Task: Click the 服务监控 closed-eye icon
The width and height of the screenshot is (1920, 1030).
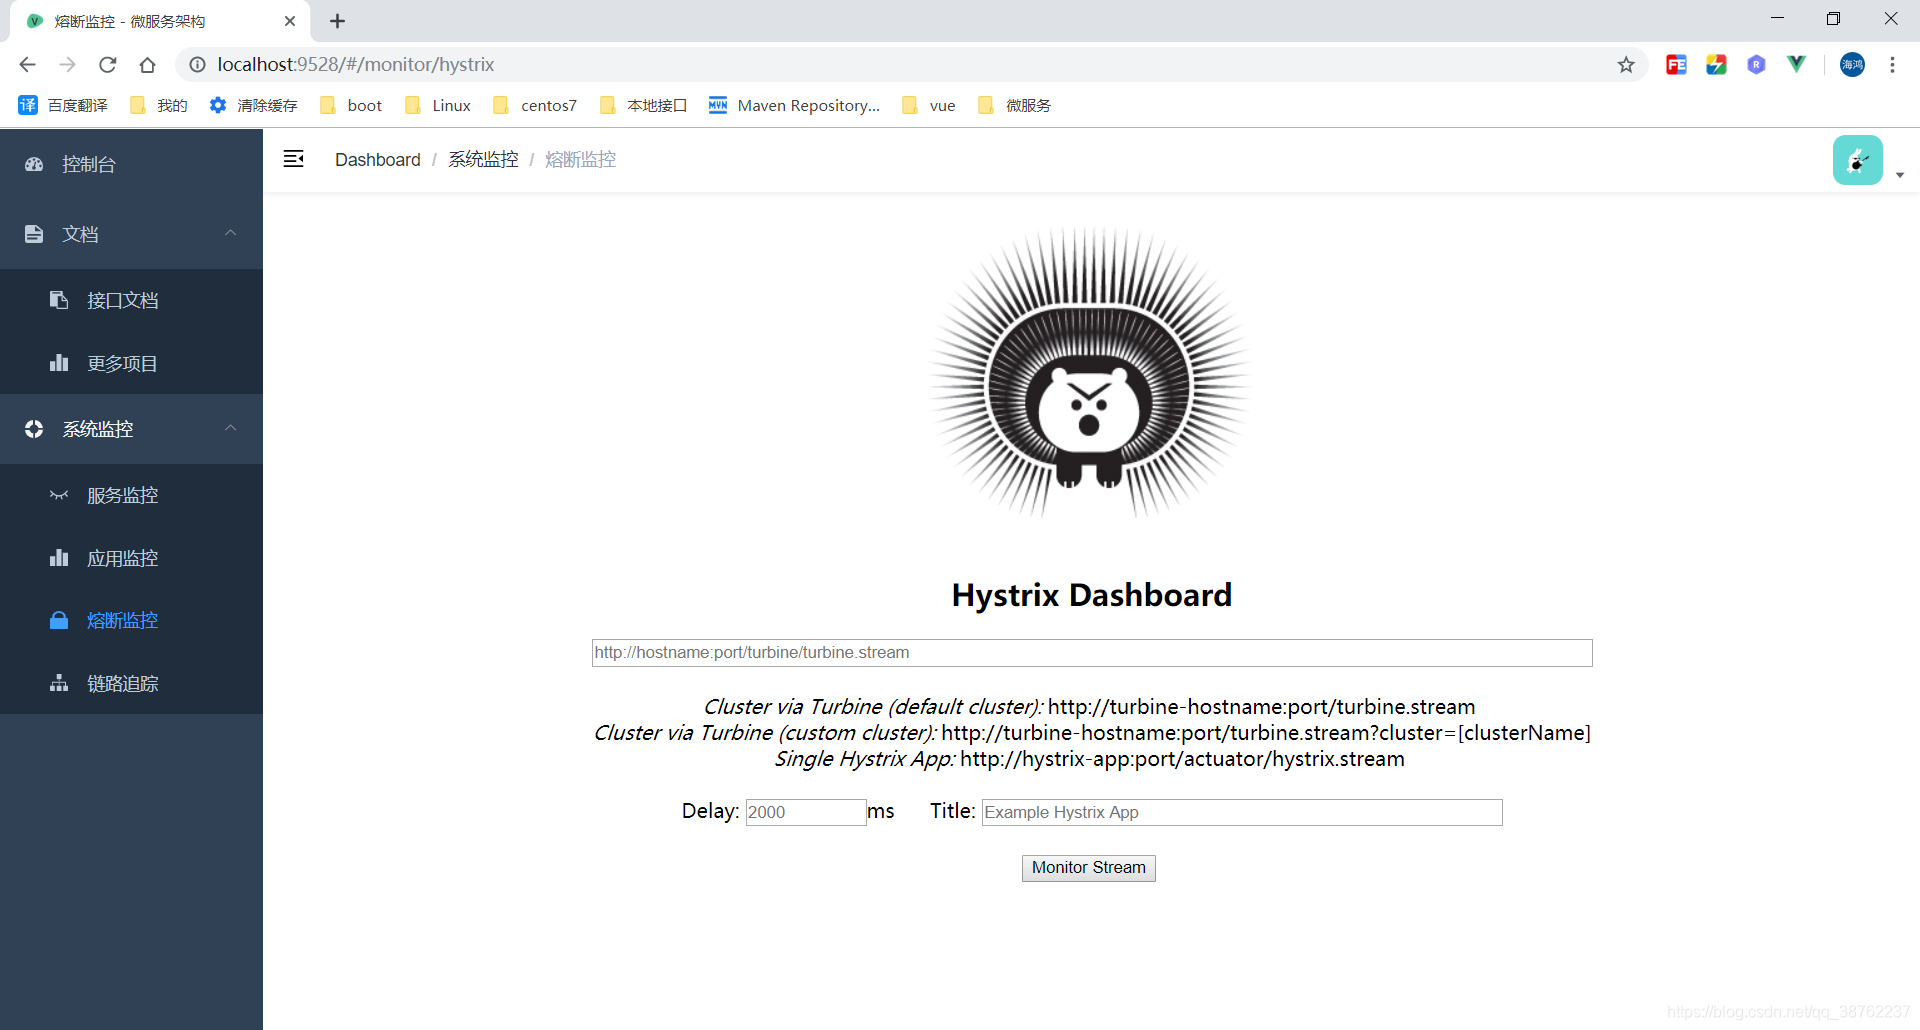Action: click(59, 495)
